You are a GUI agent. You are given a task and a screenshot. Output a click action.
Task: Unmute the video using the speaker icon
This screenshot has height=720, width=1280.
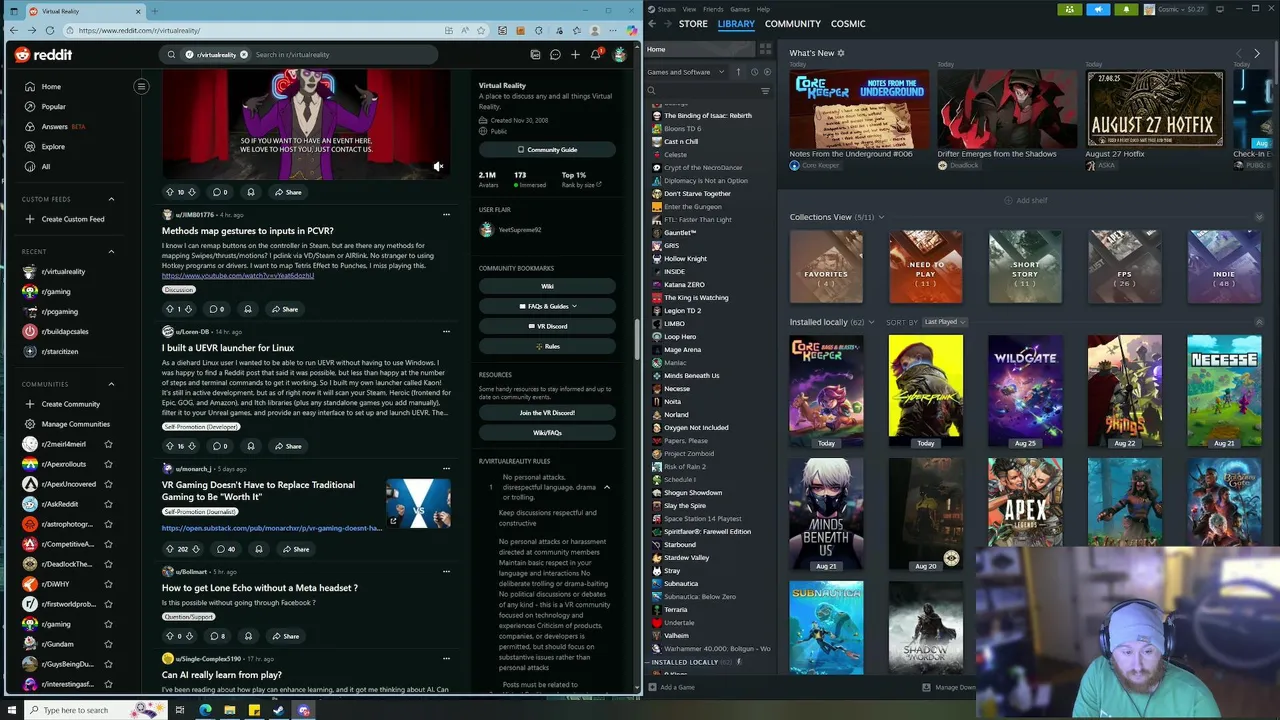click(x=438, y=167)
